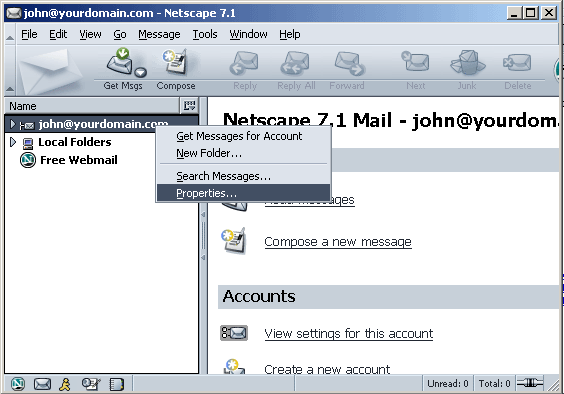Screen dimensions: 564x394
Task: Open Instant Messenger from component bar
Action: pyautogui.click(x=65, y=384)
